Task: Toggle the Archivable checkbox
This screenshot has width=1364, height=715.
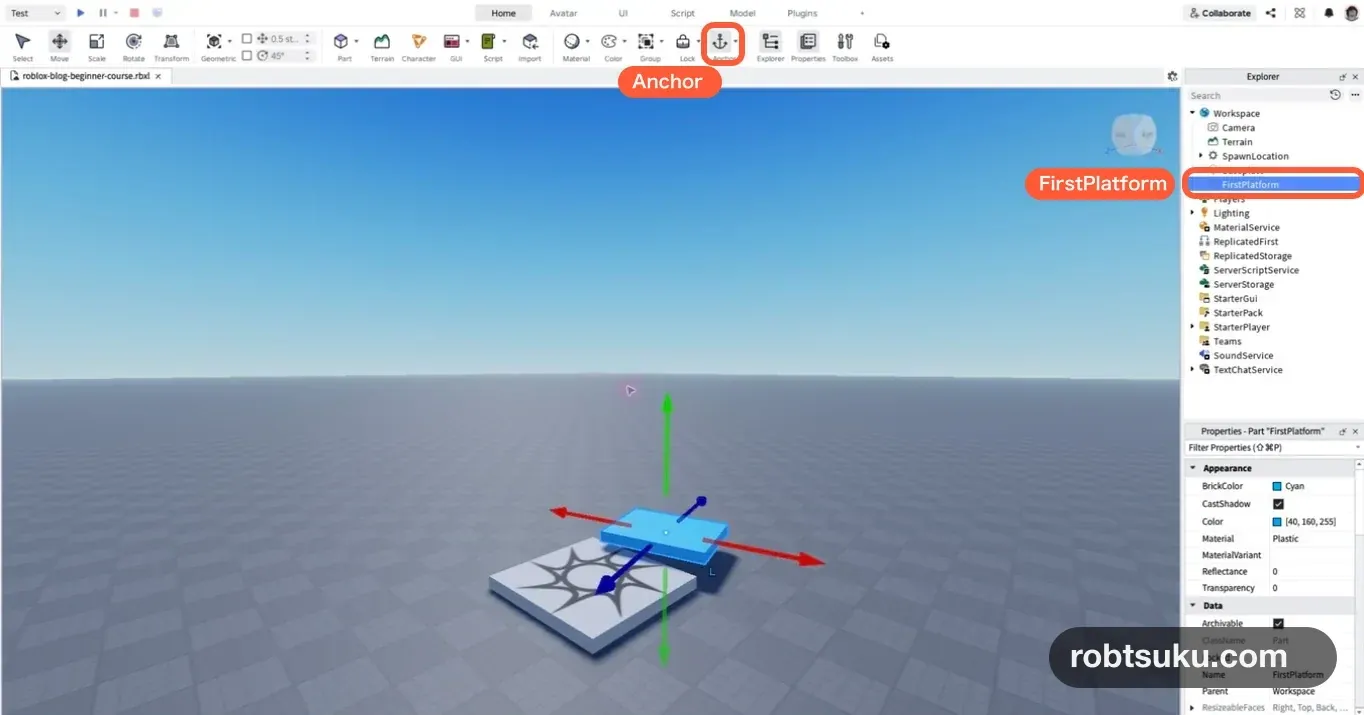Action: point(1278,623)
